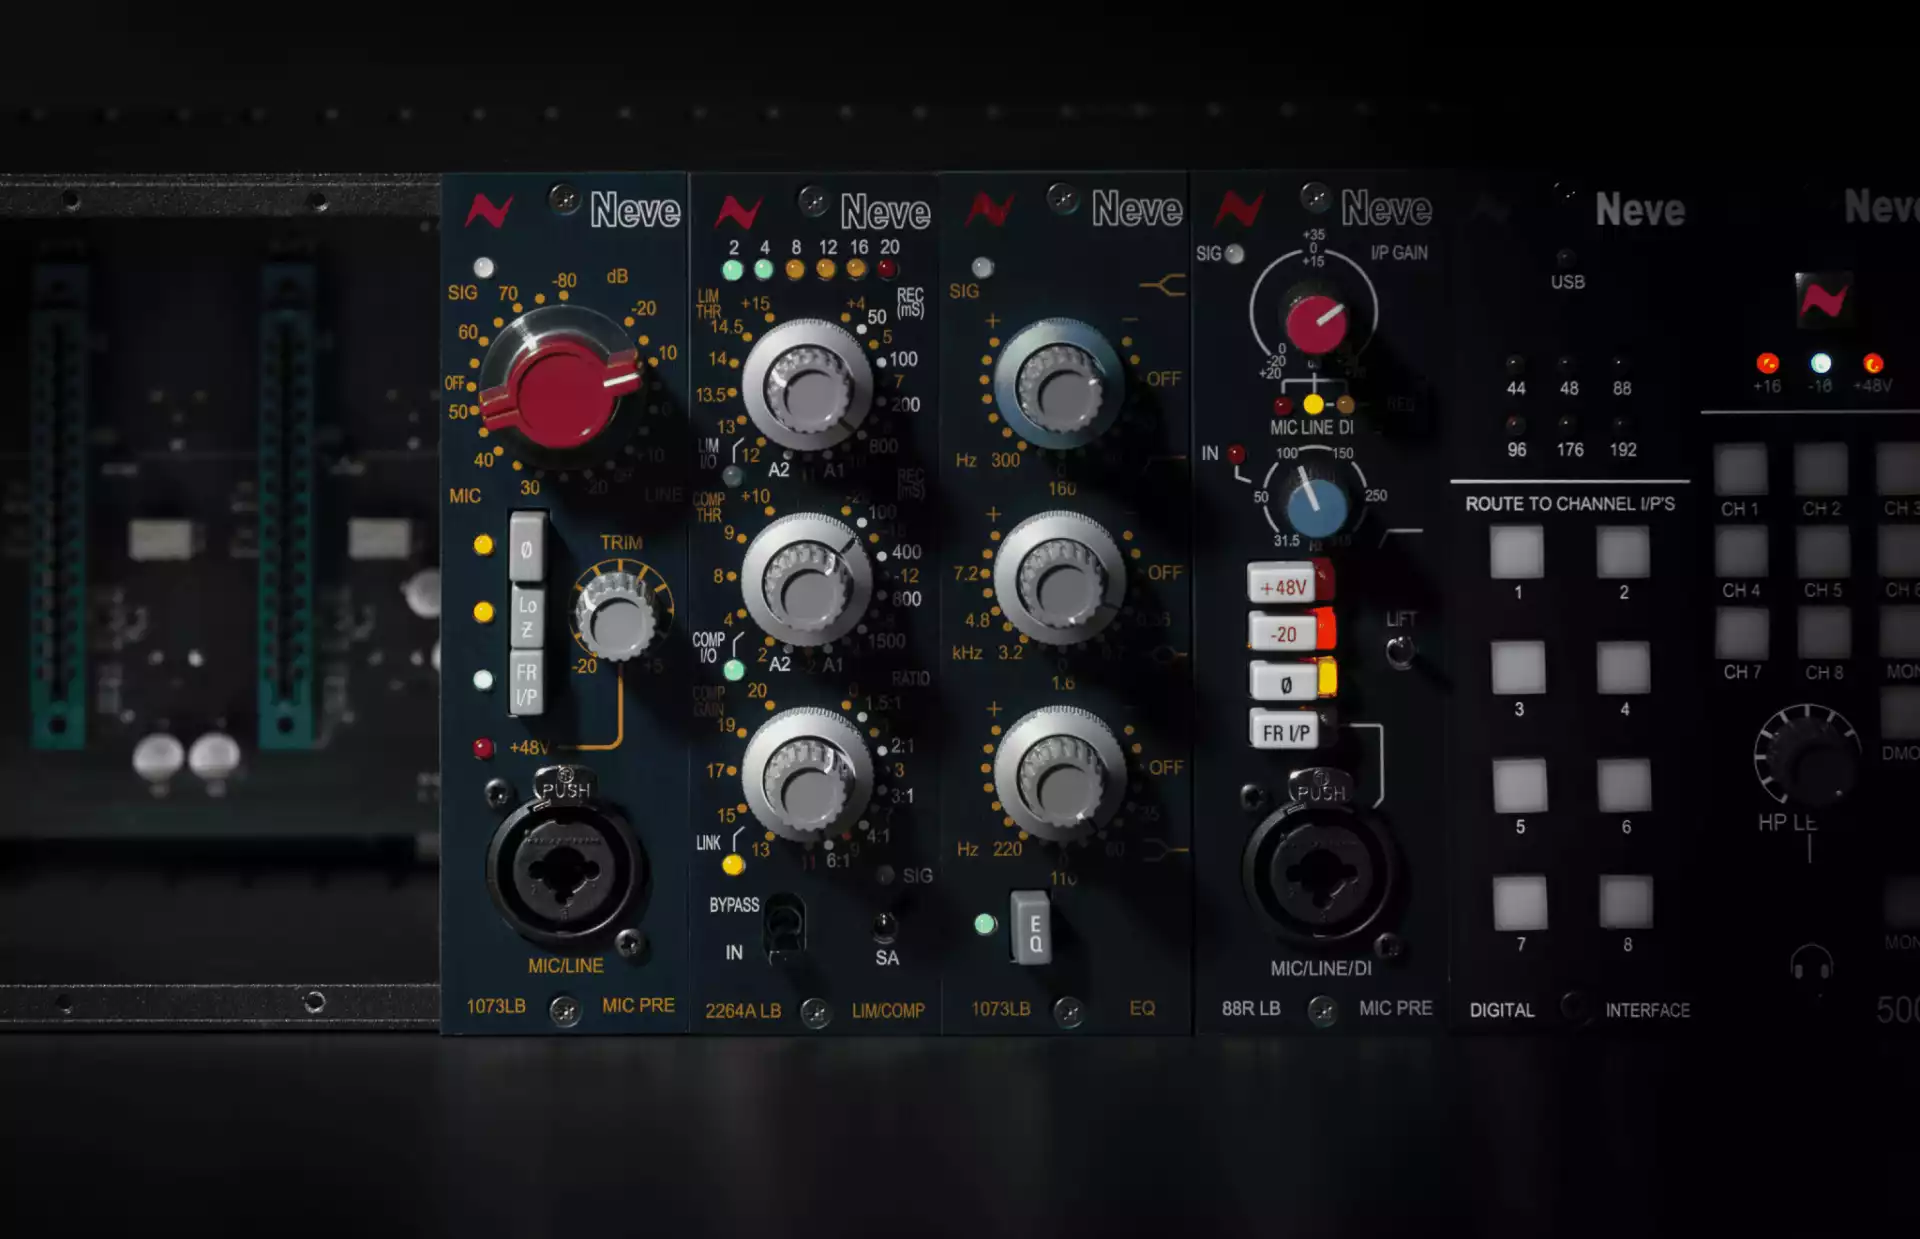
Task: Click the white -18 LED on monitor module
Action: [x=1821, y=363]
